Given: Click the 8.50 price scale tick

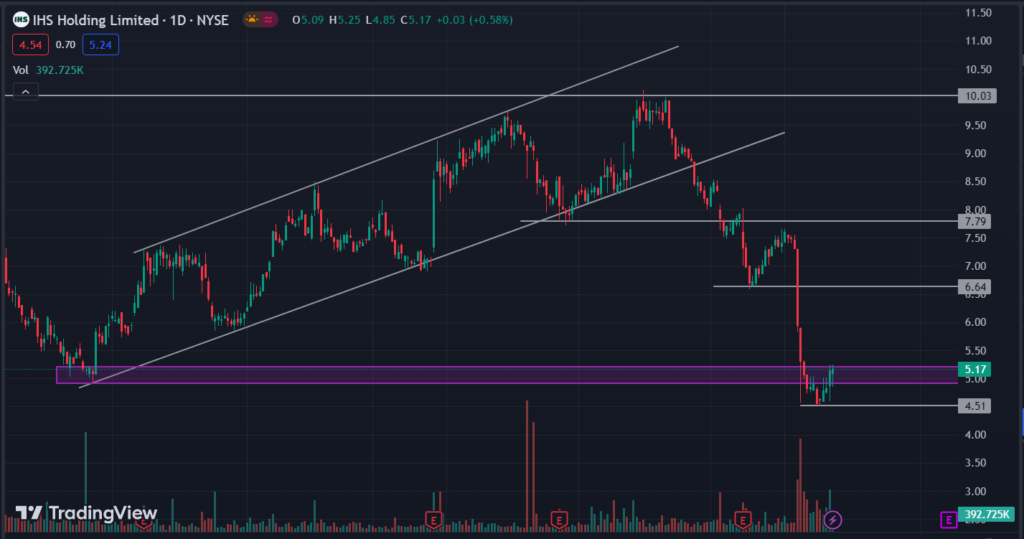Looking at the screenshot, I should click(975, 182).
